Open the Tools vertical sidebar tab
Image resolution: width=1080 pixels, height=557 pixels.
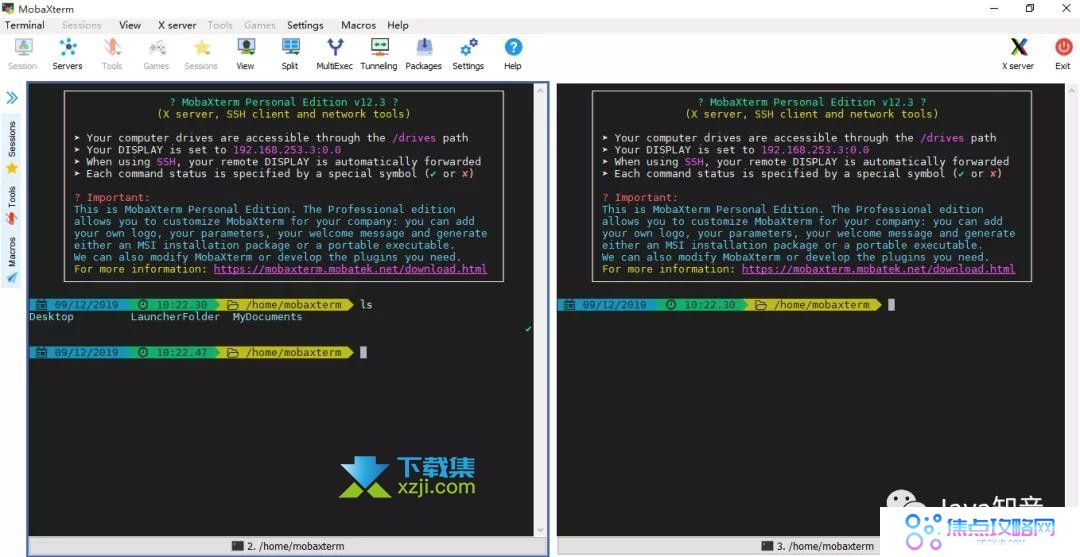pyautogui.click(x=12, y=205)
